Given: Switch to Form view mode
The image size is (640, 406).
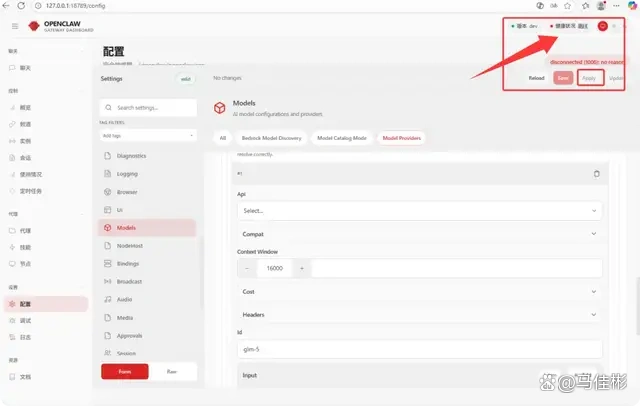Looking at the screenshot, I should [x=125, y=371].
